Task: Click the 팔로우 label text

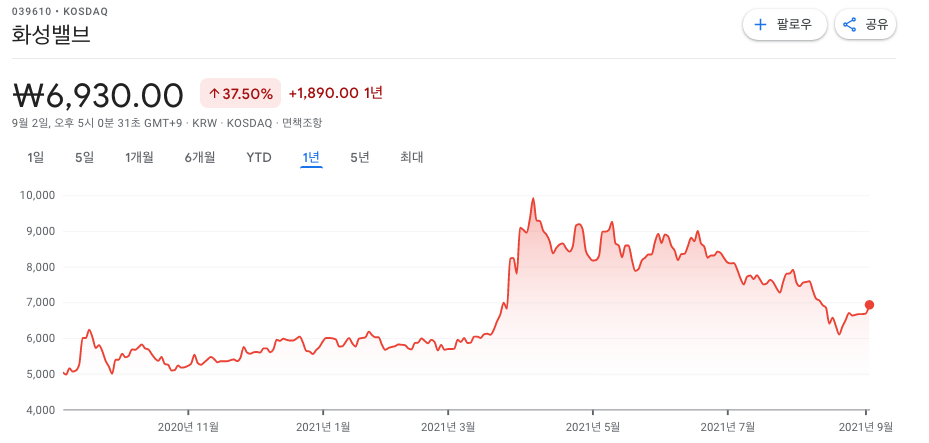Action: 794,24
